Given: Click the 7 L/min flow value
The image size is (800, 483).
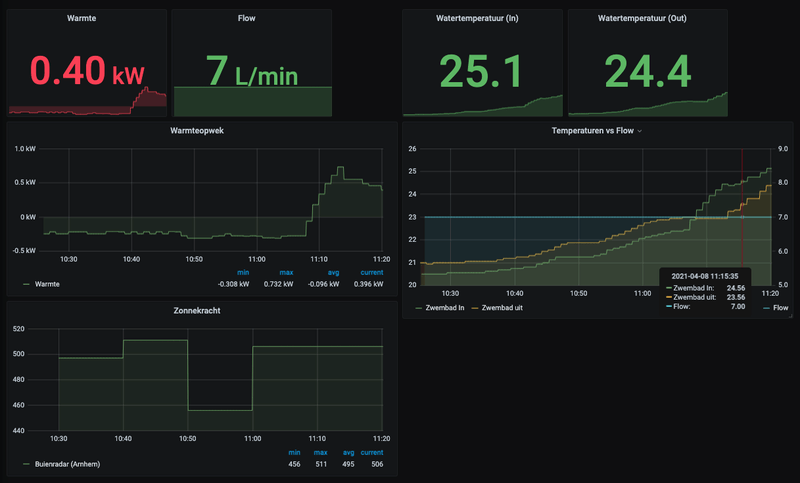Looking at the screenshot, I should (x=252, y=70).
